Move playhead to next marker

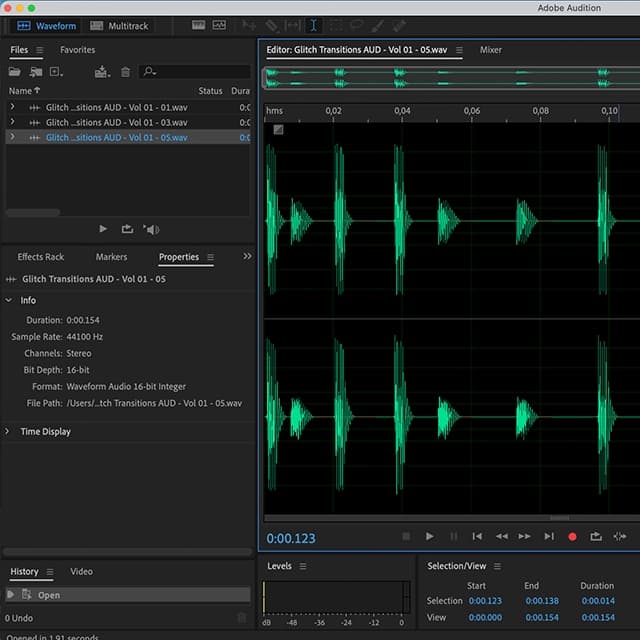pyautogui.click(x=548, y=537)
